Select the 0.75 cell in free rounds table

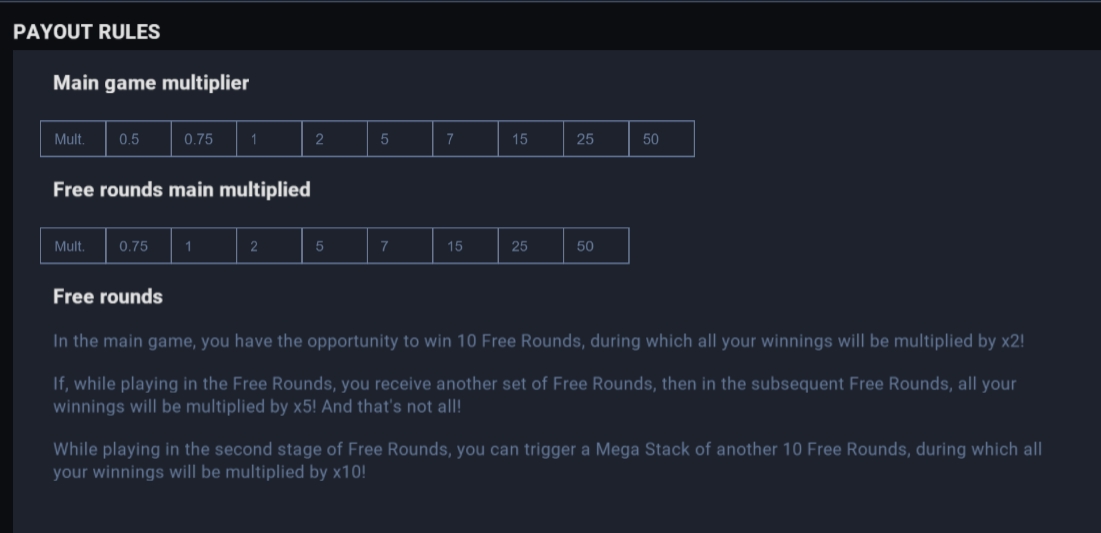tap(138, 246)
